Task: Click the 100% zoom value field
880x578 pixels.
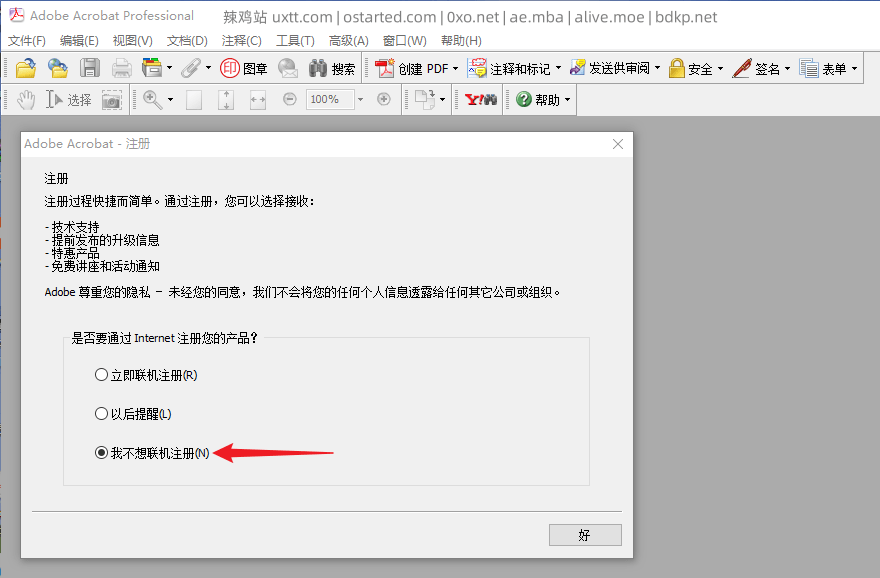Action: pos(330,99)
